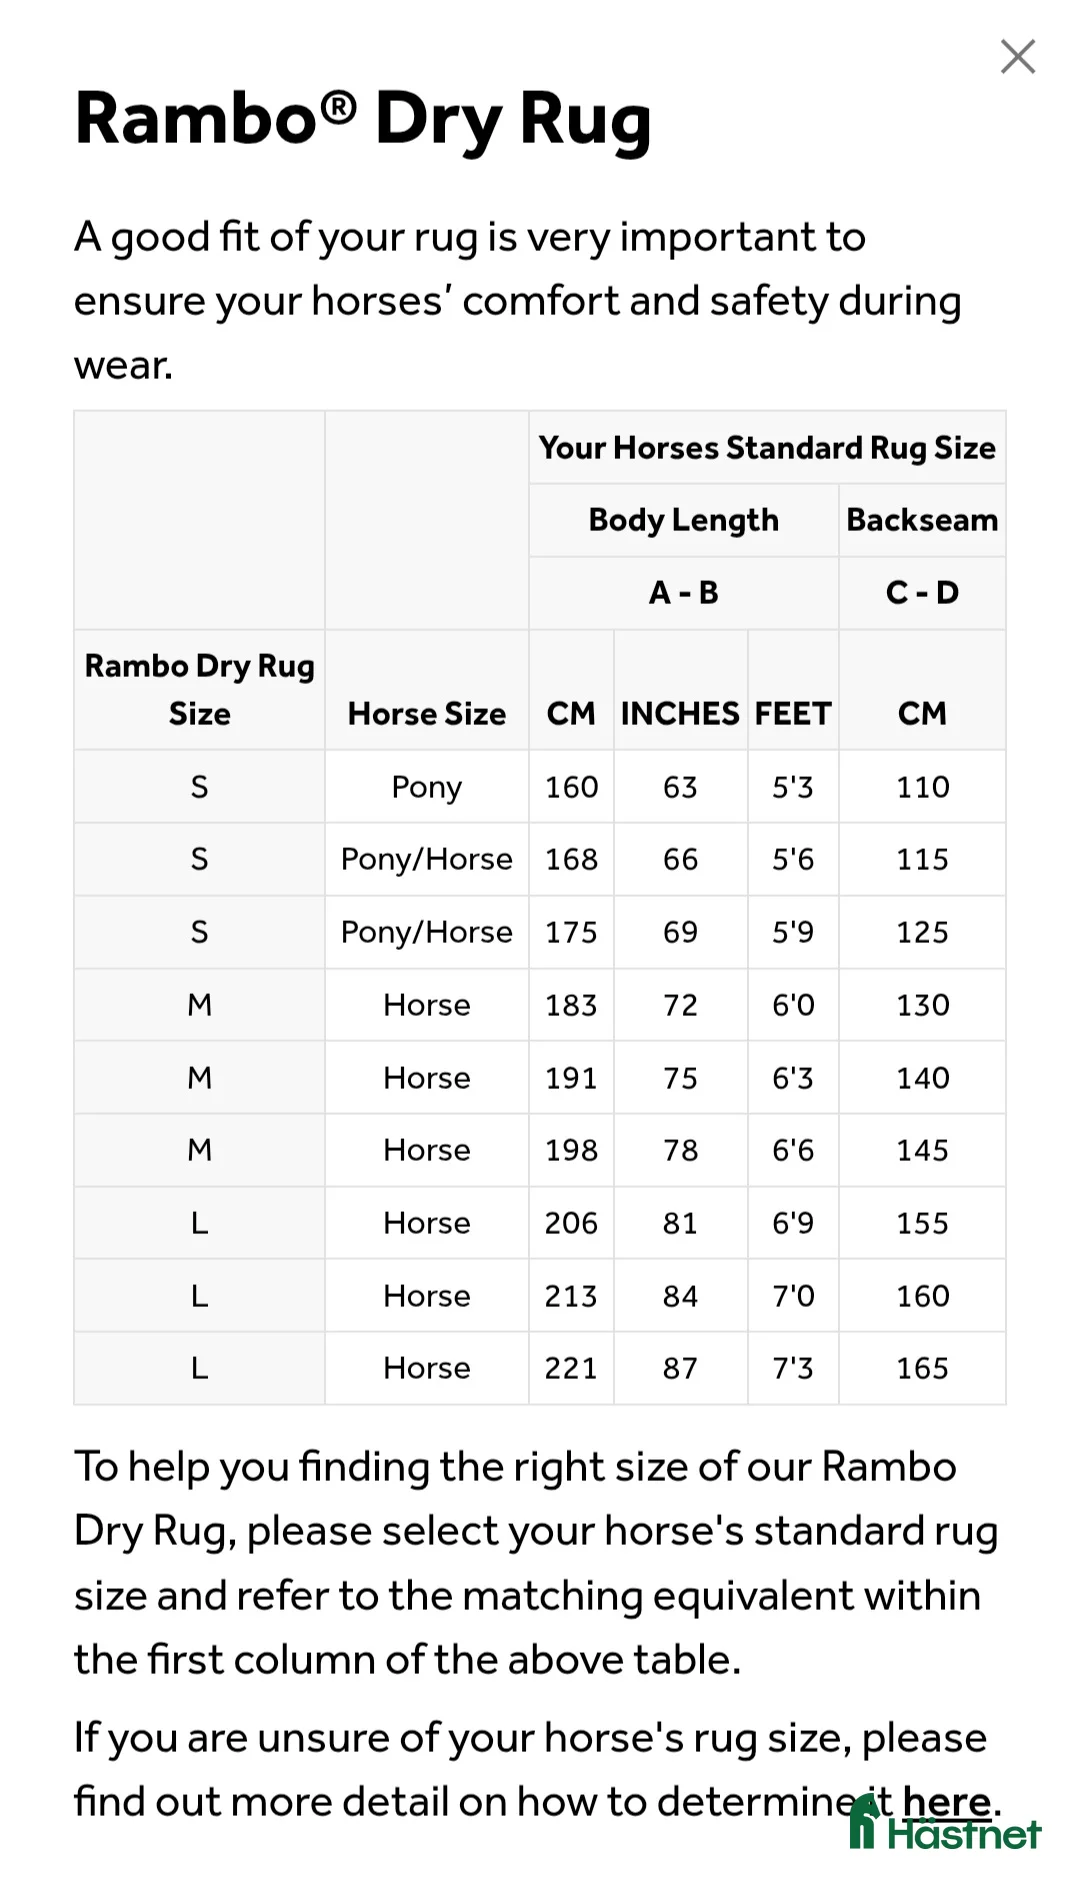Click the Rambo Dry Rug Size column header
The image size is (1080, 1883).
(x=199, y=689)
